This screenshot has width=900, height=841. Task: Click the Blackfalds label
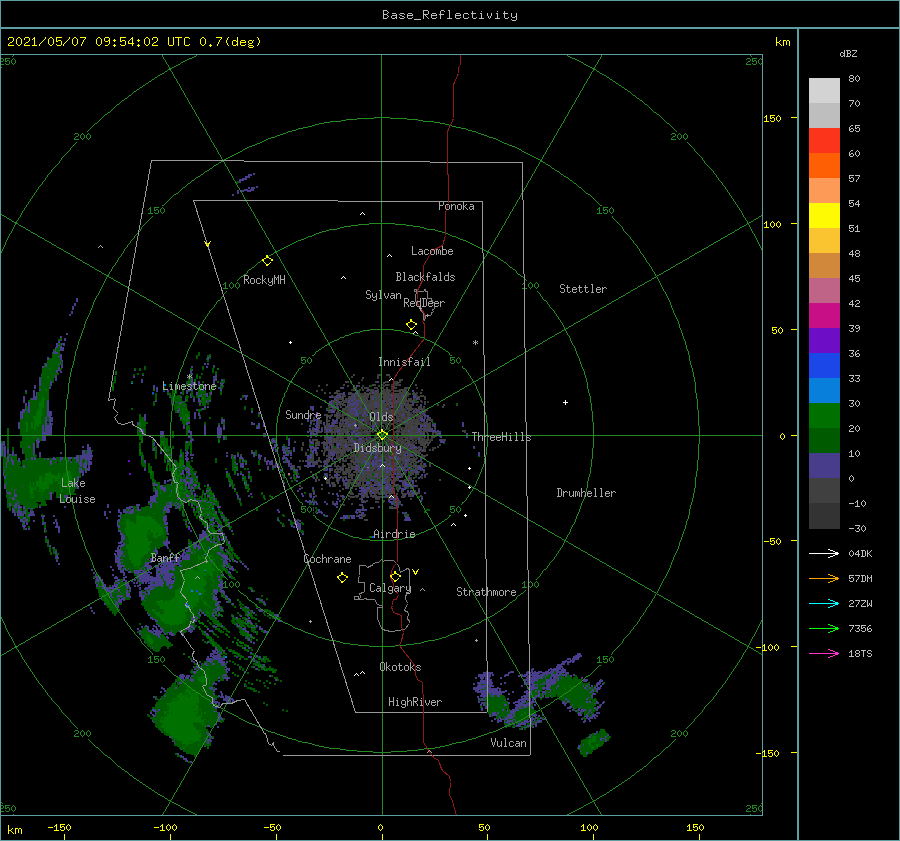pos(425,277)
